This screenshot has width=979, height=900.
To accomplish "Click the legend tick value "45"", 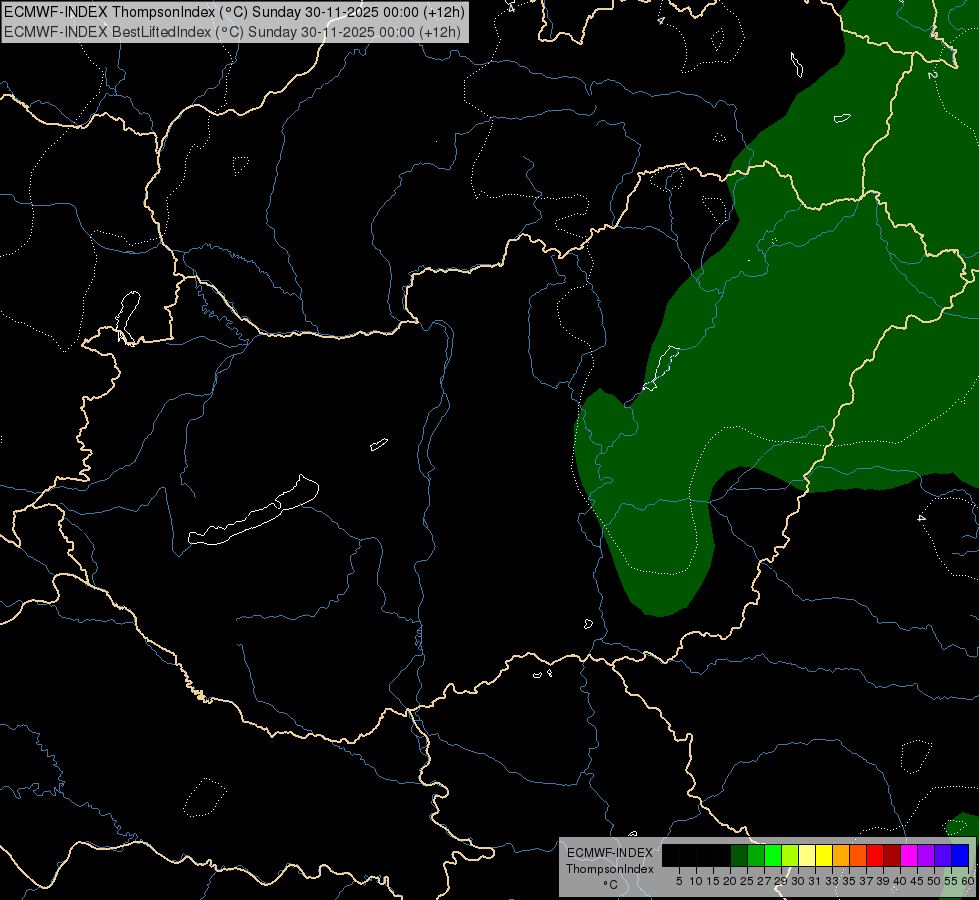I will click(917, 881).
